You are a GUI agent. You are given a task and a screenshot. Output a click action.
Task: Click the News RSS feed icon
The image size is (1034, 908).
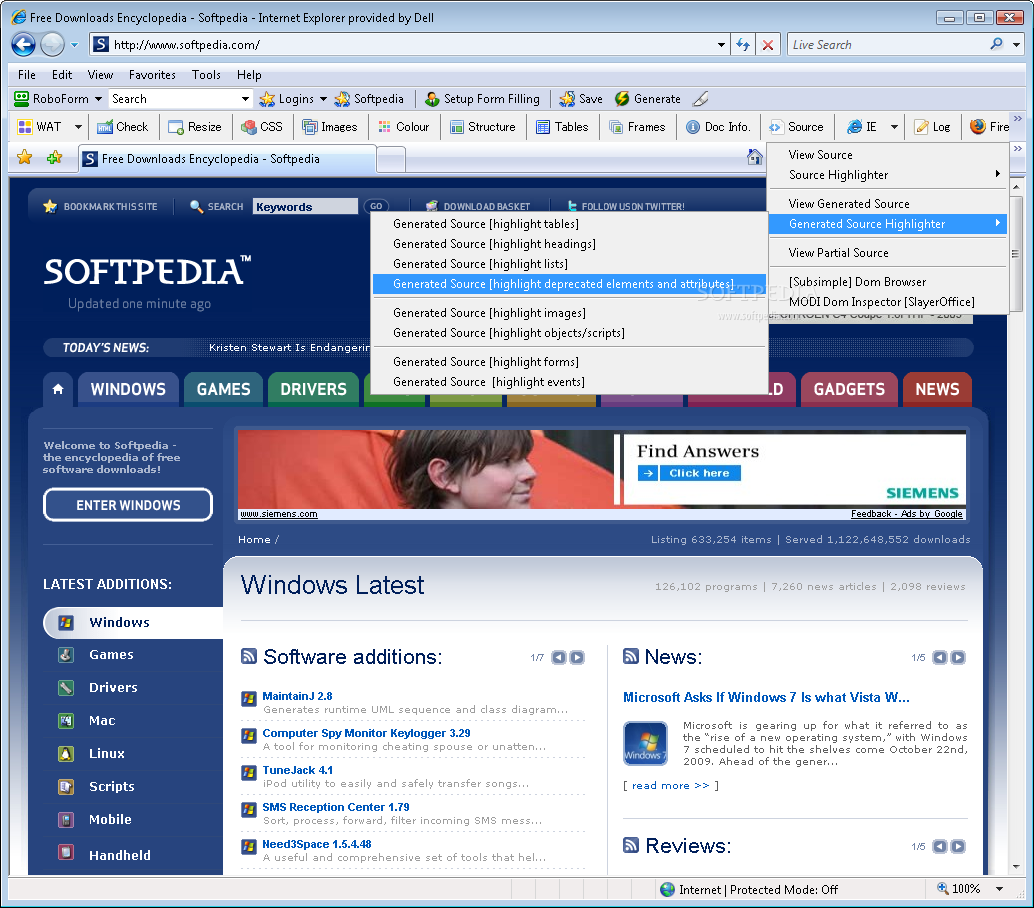[x=630, y=656]
